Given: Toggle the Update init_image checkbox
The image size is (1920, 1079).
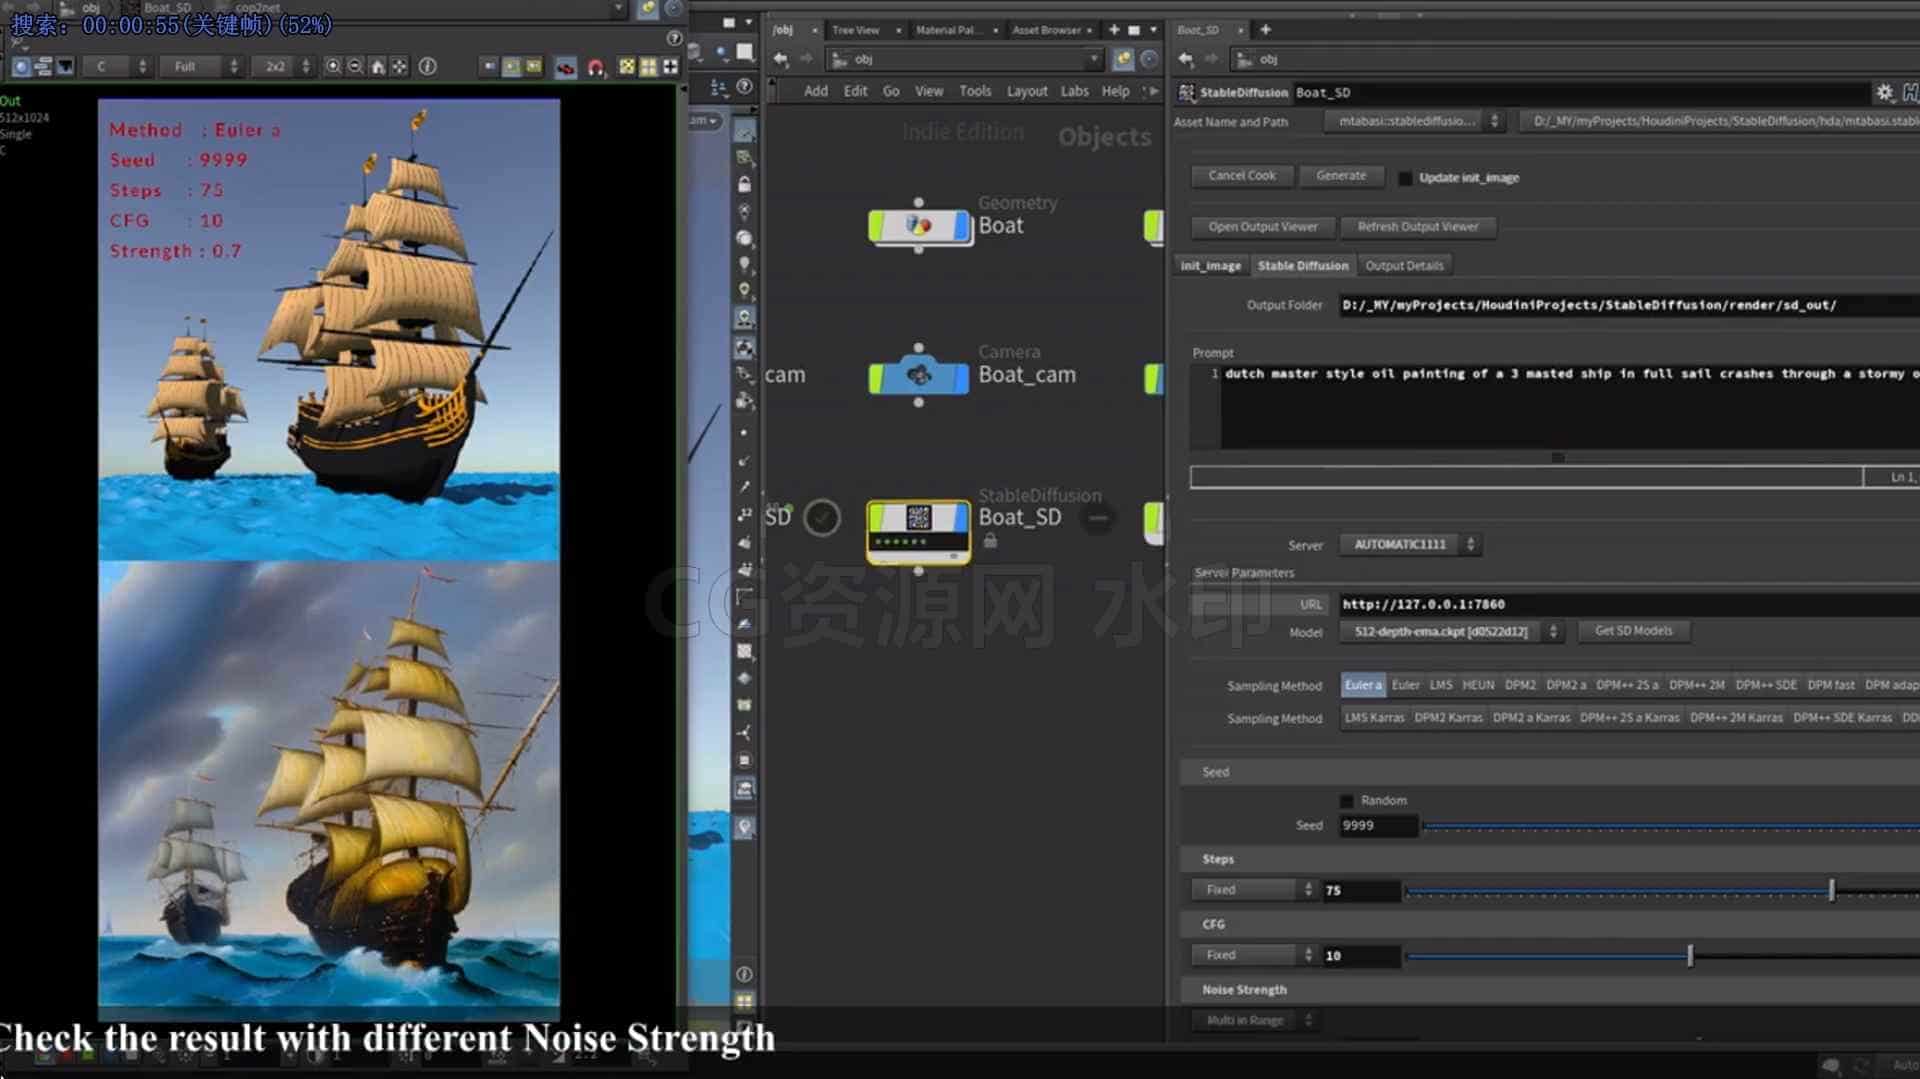Looking at the screenshot, I should pyautogui.click(x=1405, y=178).
